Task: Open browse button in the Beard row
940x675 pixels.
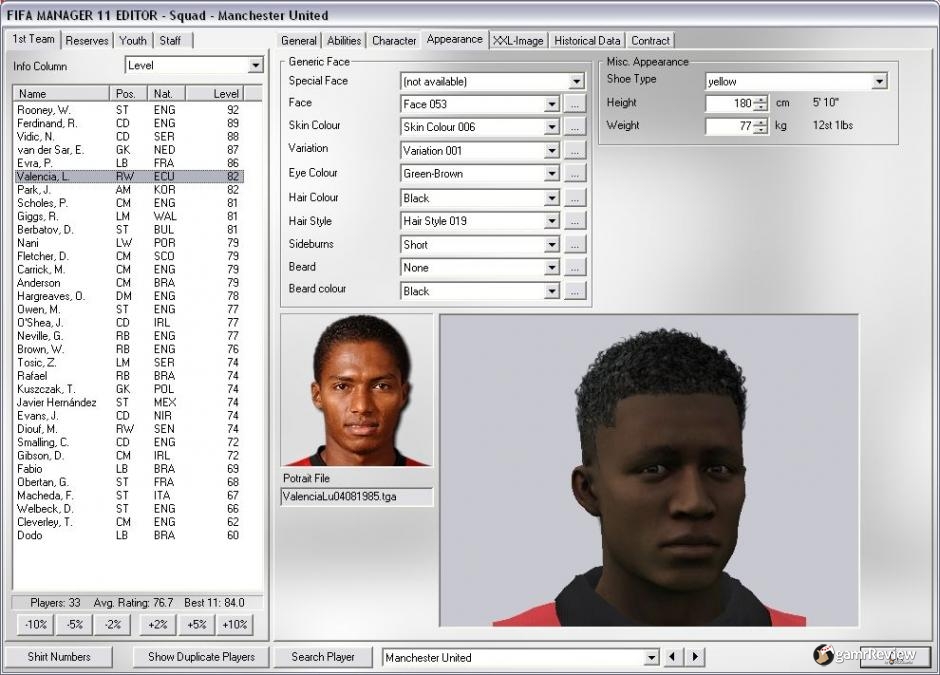Action: (x=574, y=268)
